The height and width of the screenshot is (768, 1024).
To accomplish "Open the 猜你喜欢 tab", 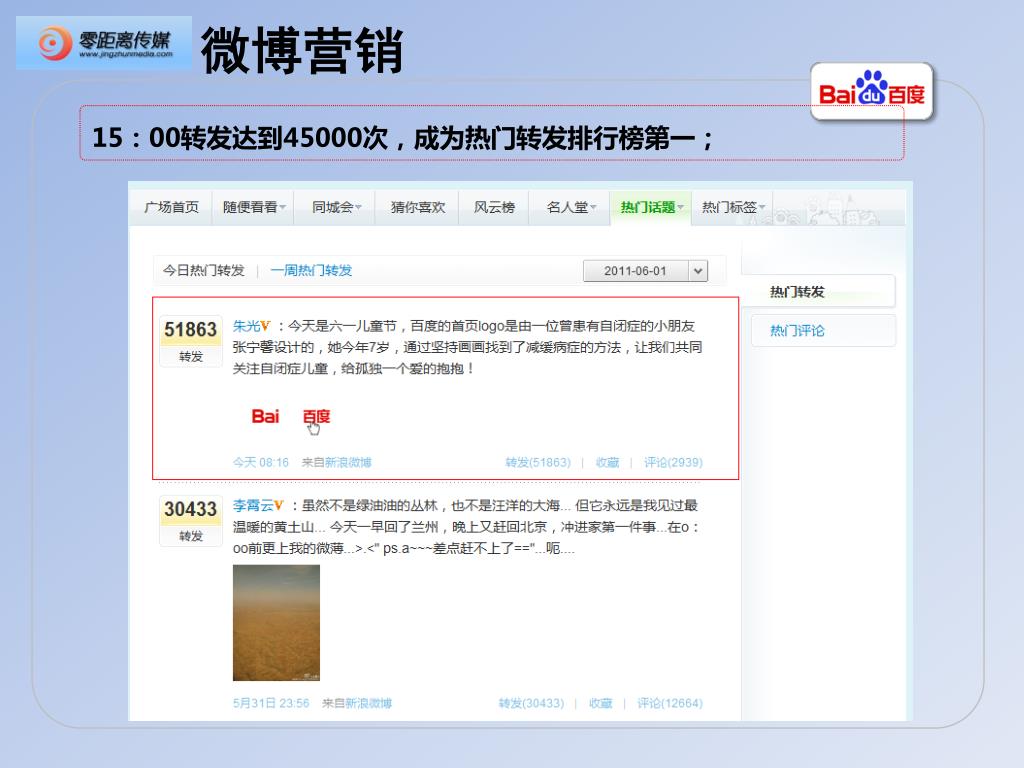I will tap(417, 207).
